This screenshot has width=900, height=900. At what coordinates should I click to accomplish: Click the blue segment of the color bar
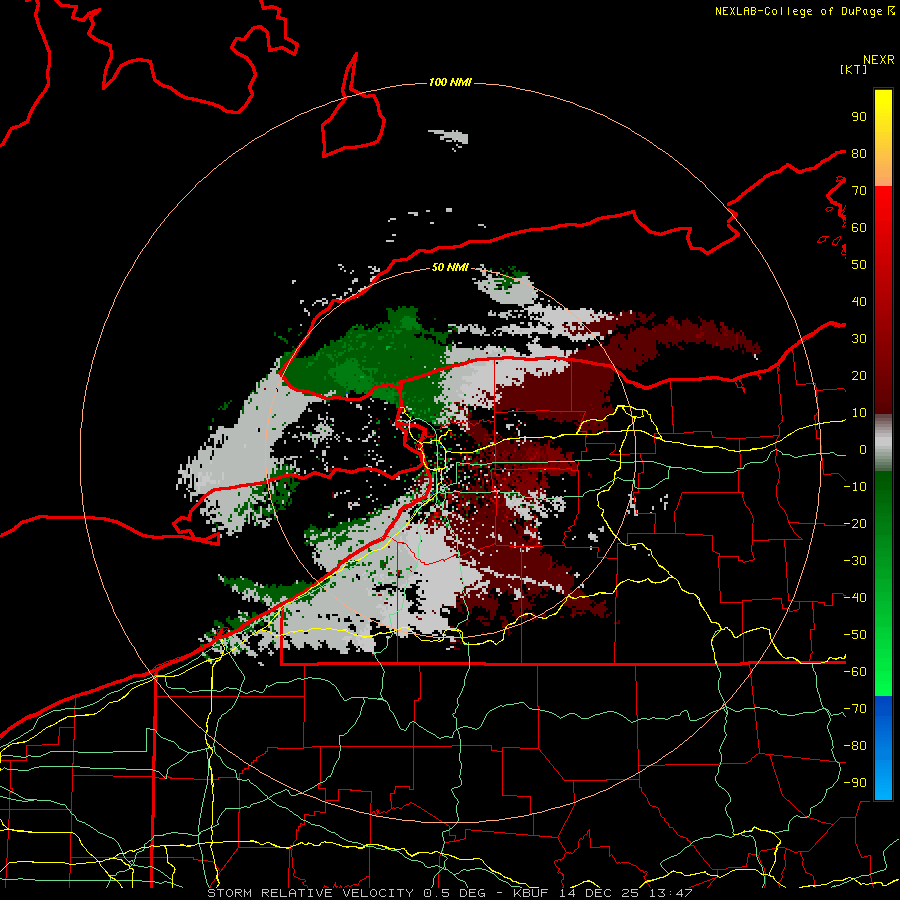[x=883, y=748]
